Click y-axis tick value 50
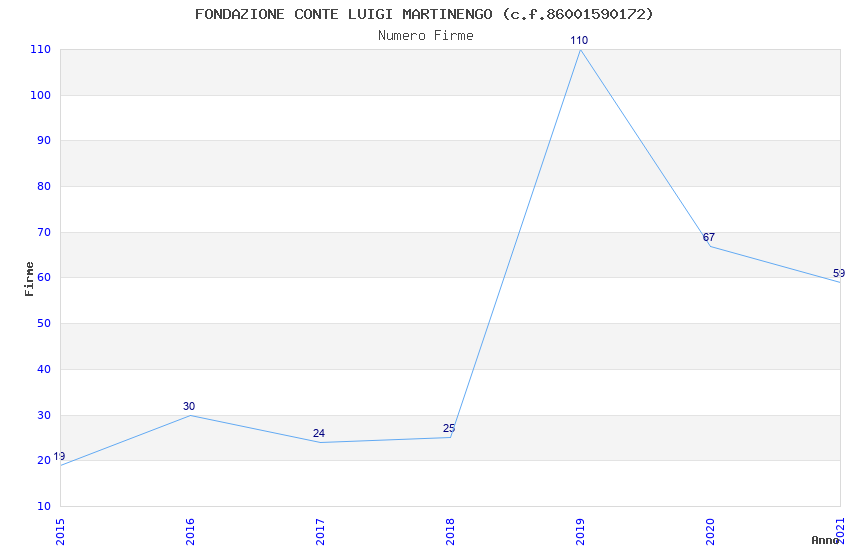This screenshot has height=550, width=850. [x=44, y=323]
